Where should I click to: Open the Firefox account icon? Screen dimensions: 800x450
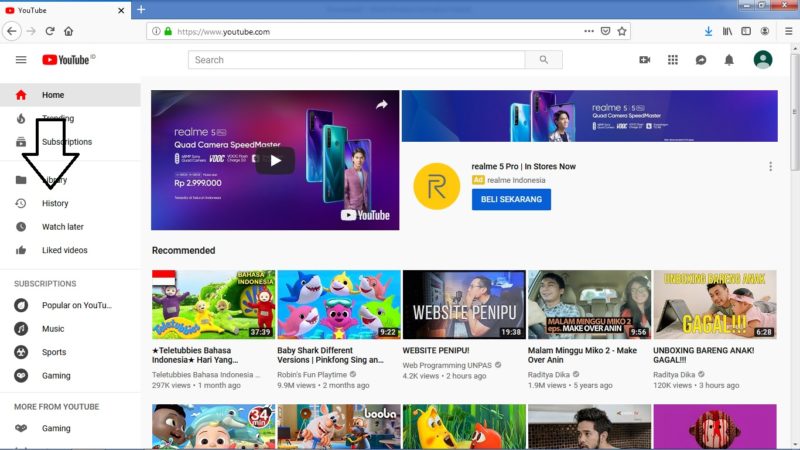pyautogui.click(x=764, y=31)
